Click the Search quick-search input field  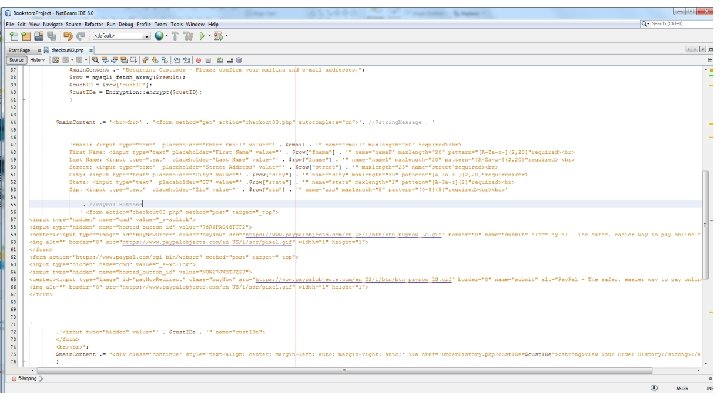click(x=677, y=23)
